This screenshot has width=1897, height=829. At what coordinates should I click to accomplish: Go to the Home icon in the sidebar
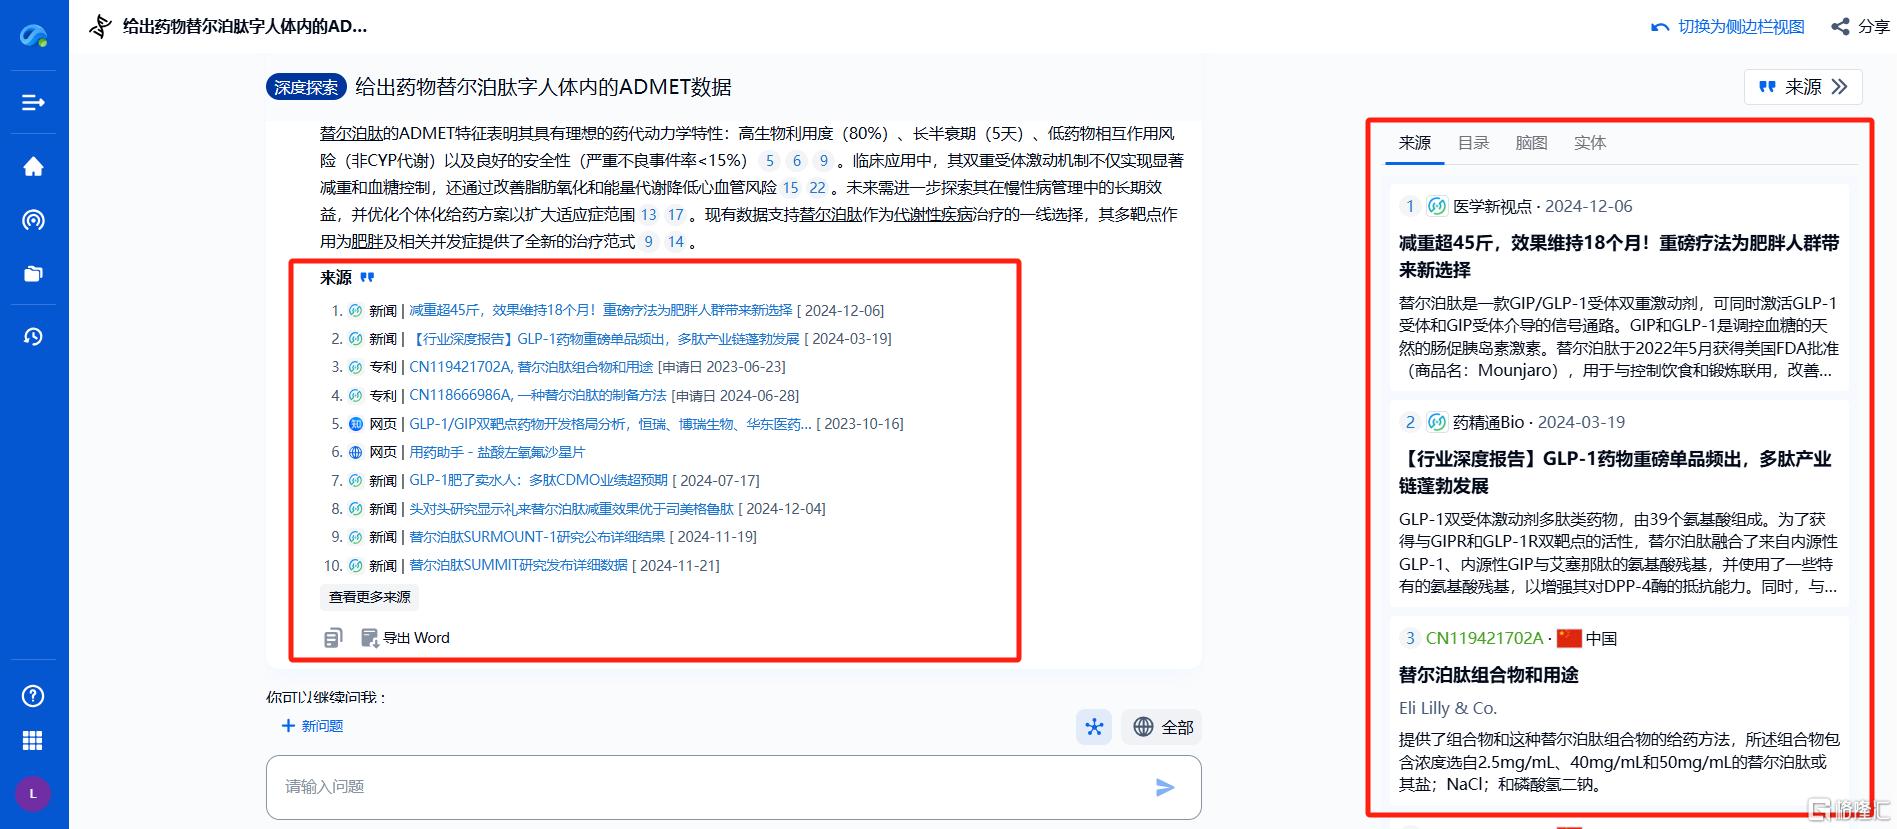click(x=33, y=166)
